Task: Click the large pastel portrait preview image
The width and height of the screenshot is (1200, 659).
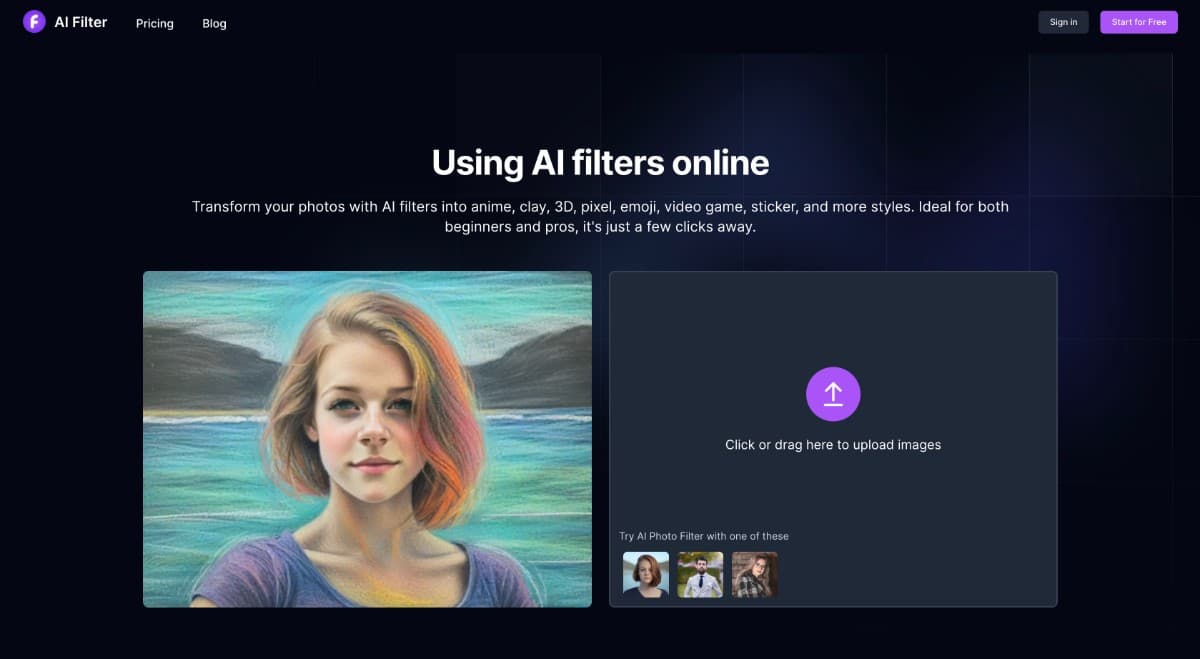Action: point(367,439)
